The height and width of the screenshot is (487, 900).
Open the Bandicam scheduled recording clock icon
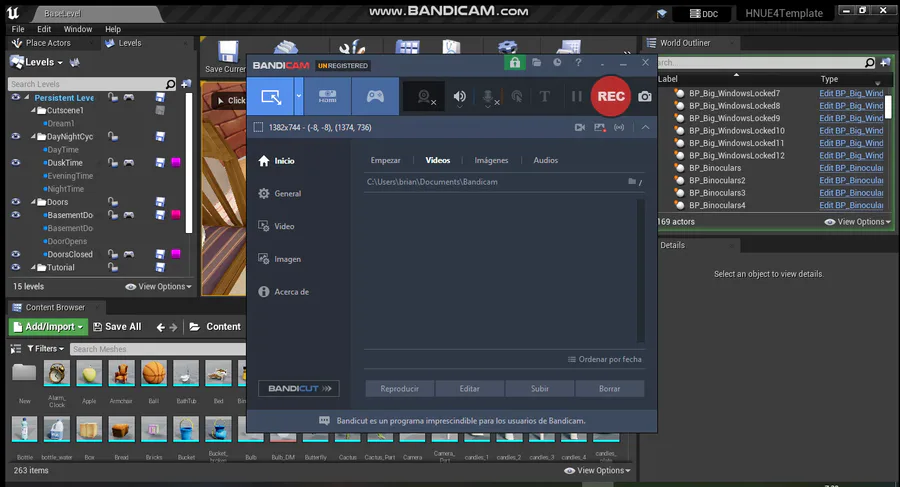[557, 62]
